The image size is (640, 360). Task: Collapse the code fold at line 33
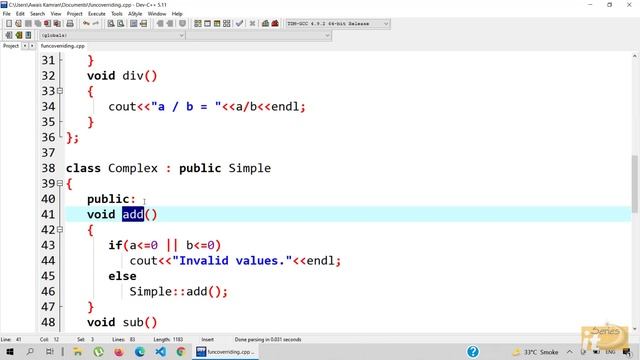coord(60,91)
